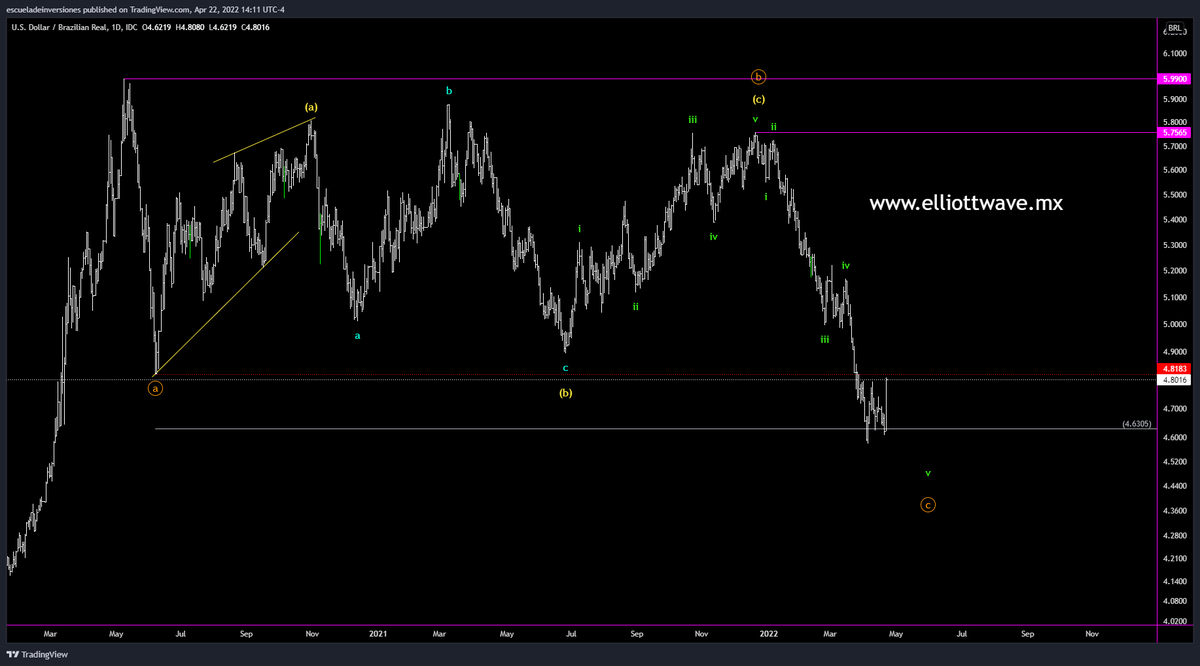1200x666 pixels.
Task: Click the (4.6305) level label
Action: pos(1137,424)
